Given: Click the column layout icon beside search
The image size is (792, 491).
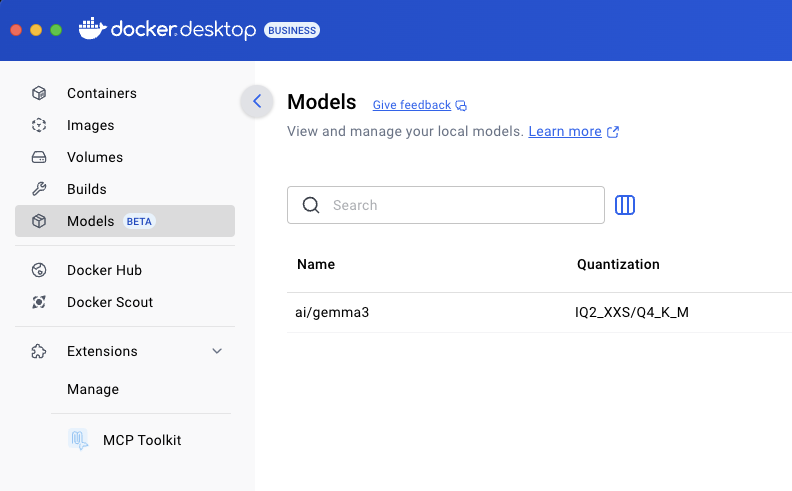Looking at the screenshot, I should click(x=625, y=205).
